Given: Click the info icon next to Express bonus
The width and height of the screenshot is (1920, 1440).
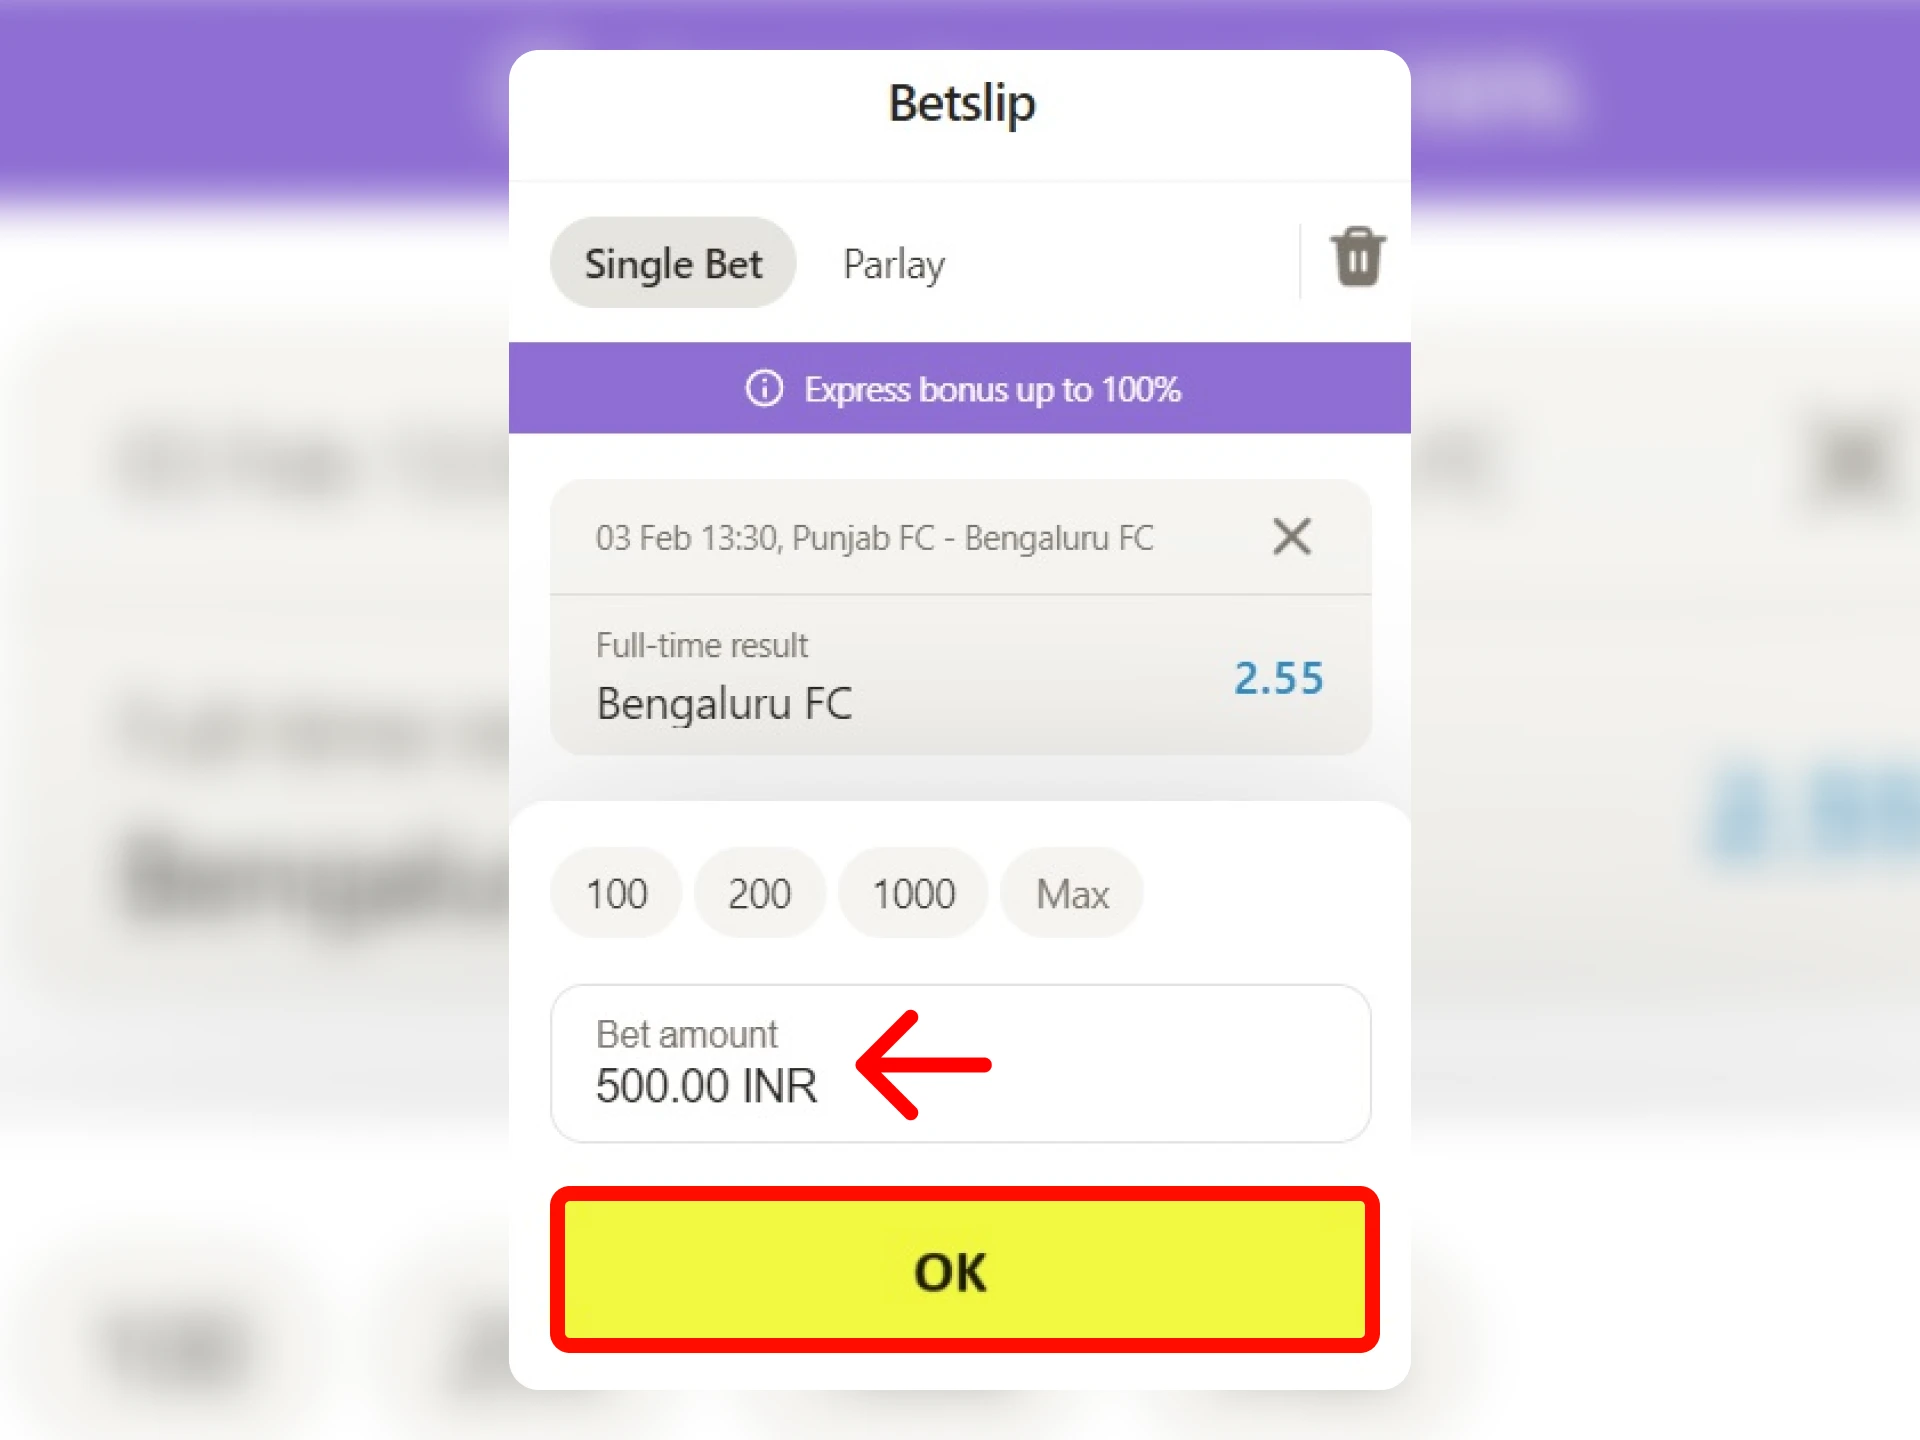Looking at the screenshot, I should tap(764, 390).
